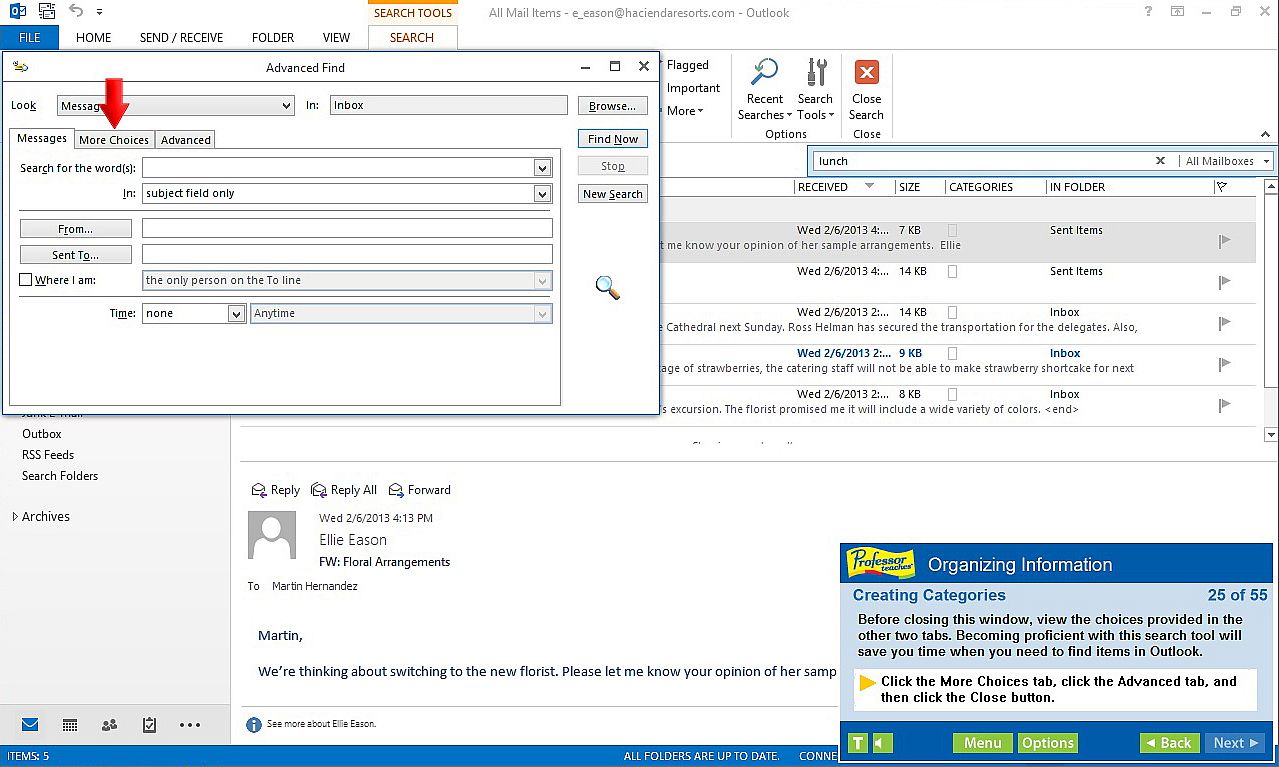Image resolution: width=1279 pixels, height=767 pixels.
Task: Open Outlook Help question mark icon
Action: [x=1149, y=12]
